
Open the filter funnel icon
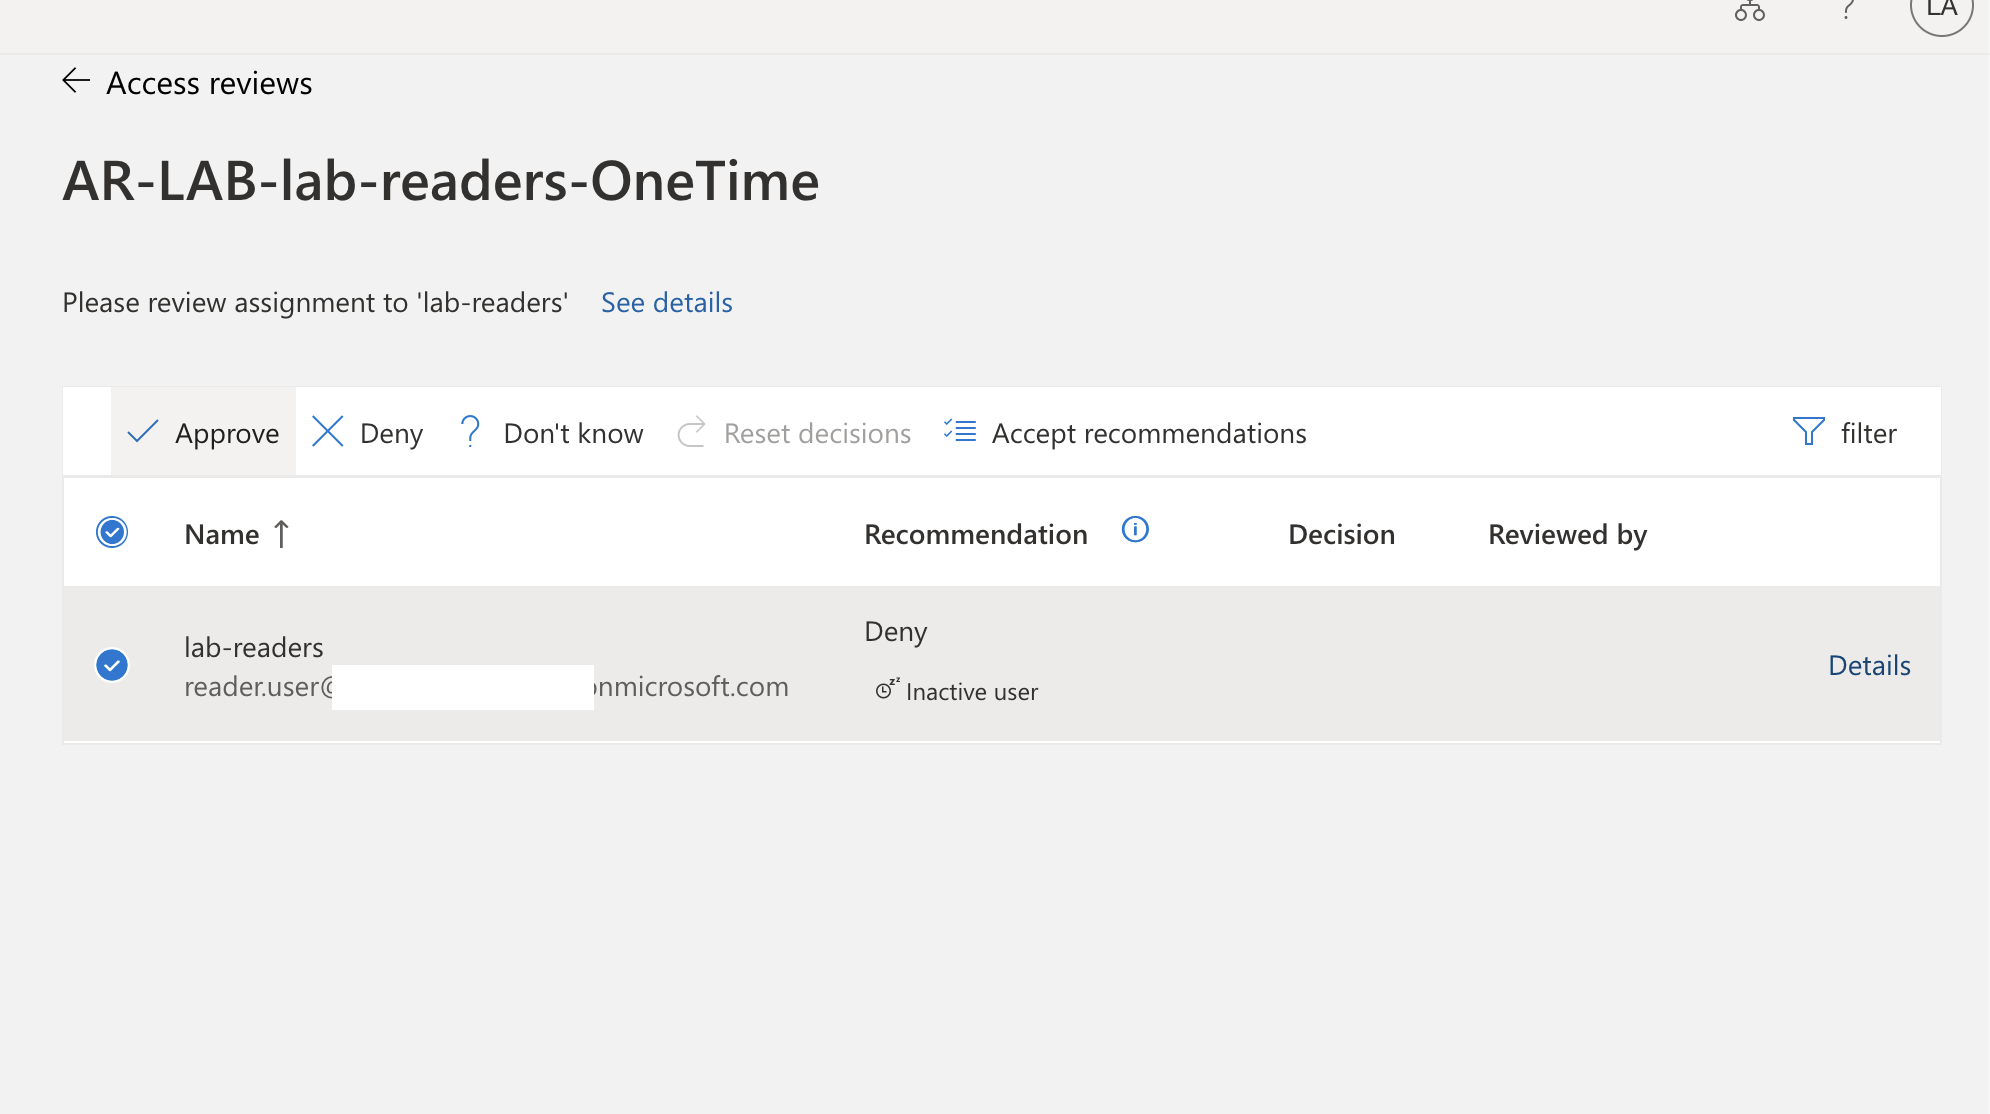[1808, 432]
